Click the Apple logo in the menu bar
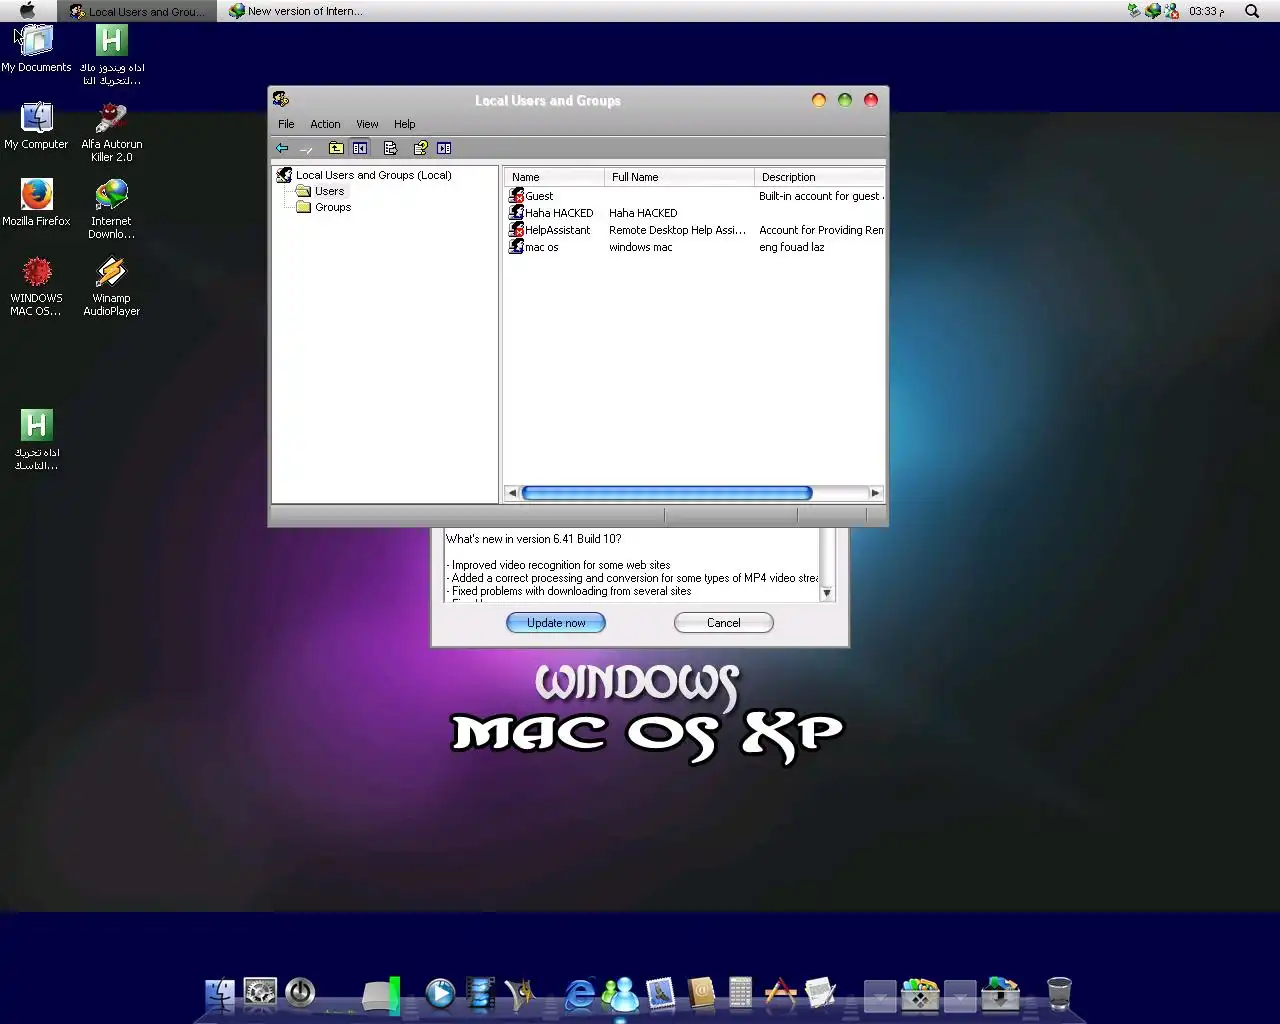Image resolution: width=1280 pixels, height=1024 pixels. click(x=27, y=11)
